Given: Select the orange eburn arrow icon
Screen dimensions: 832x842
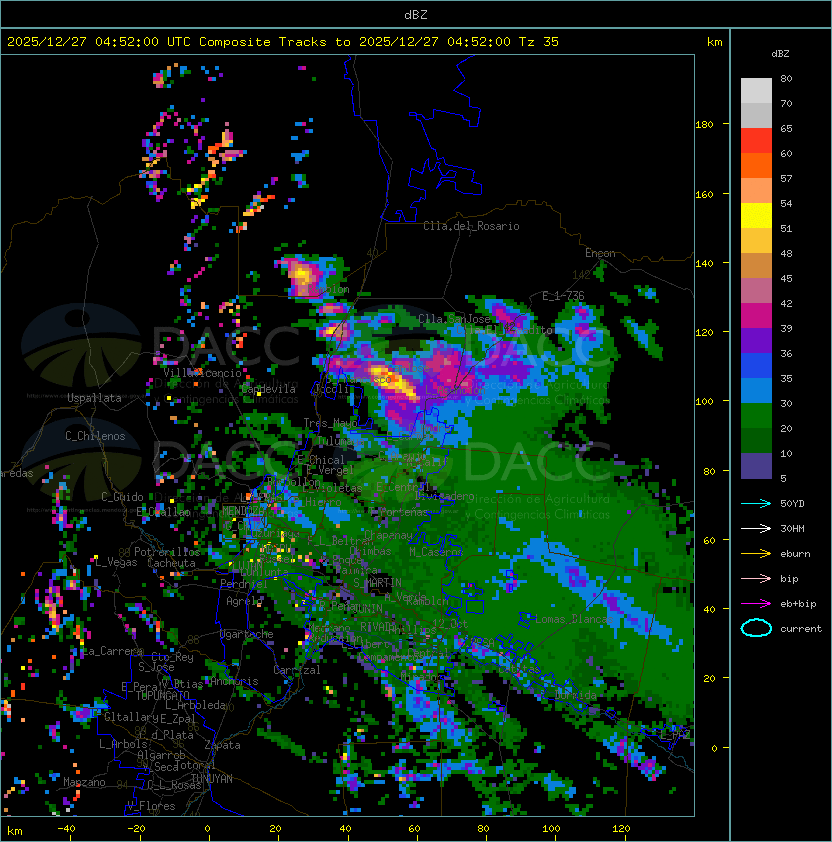Looking at the screenshot, I should pos(756,553).
